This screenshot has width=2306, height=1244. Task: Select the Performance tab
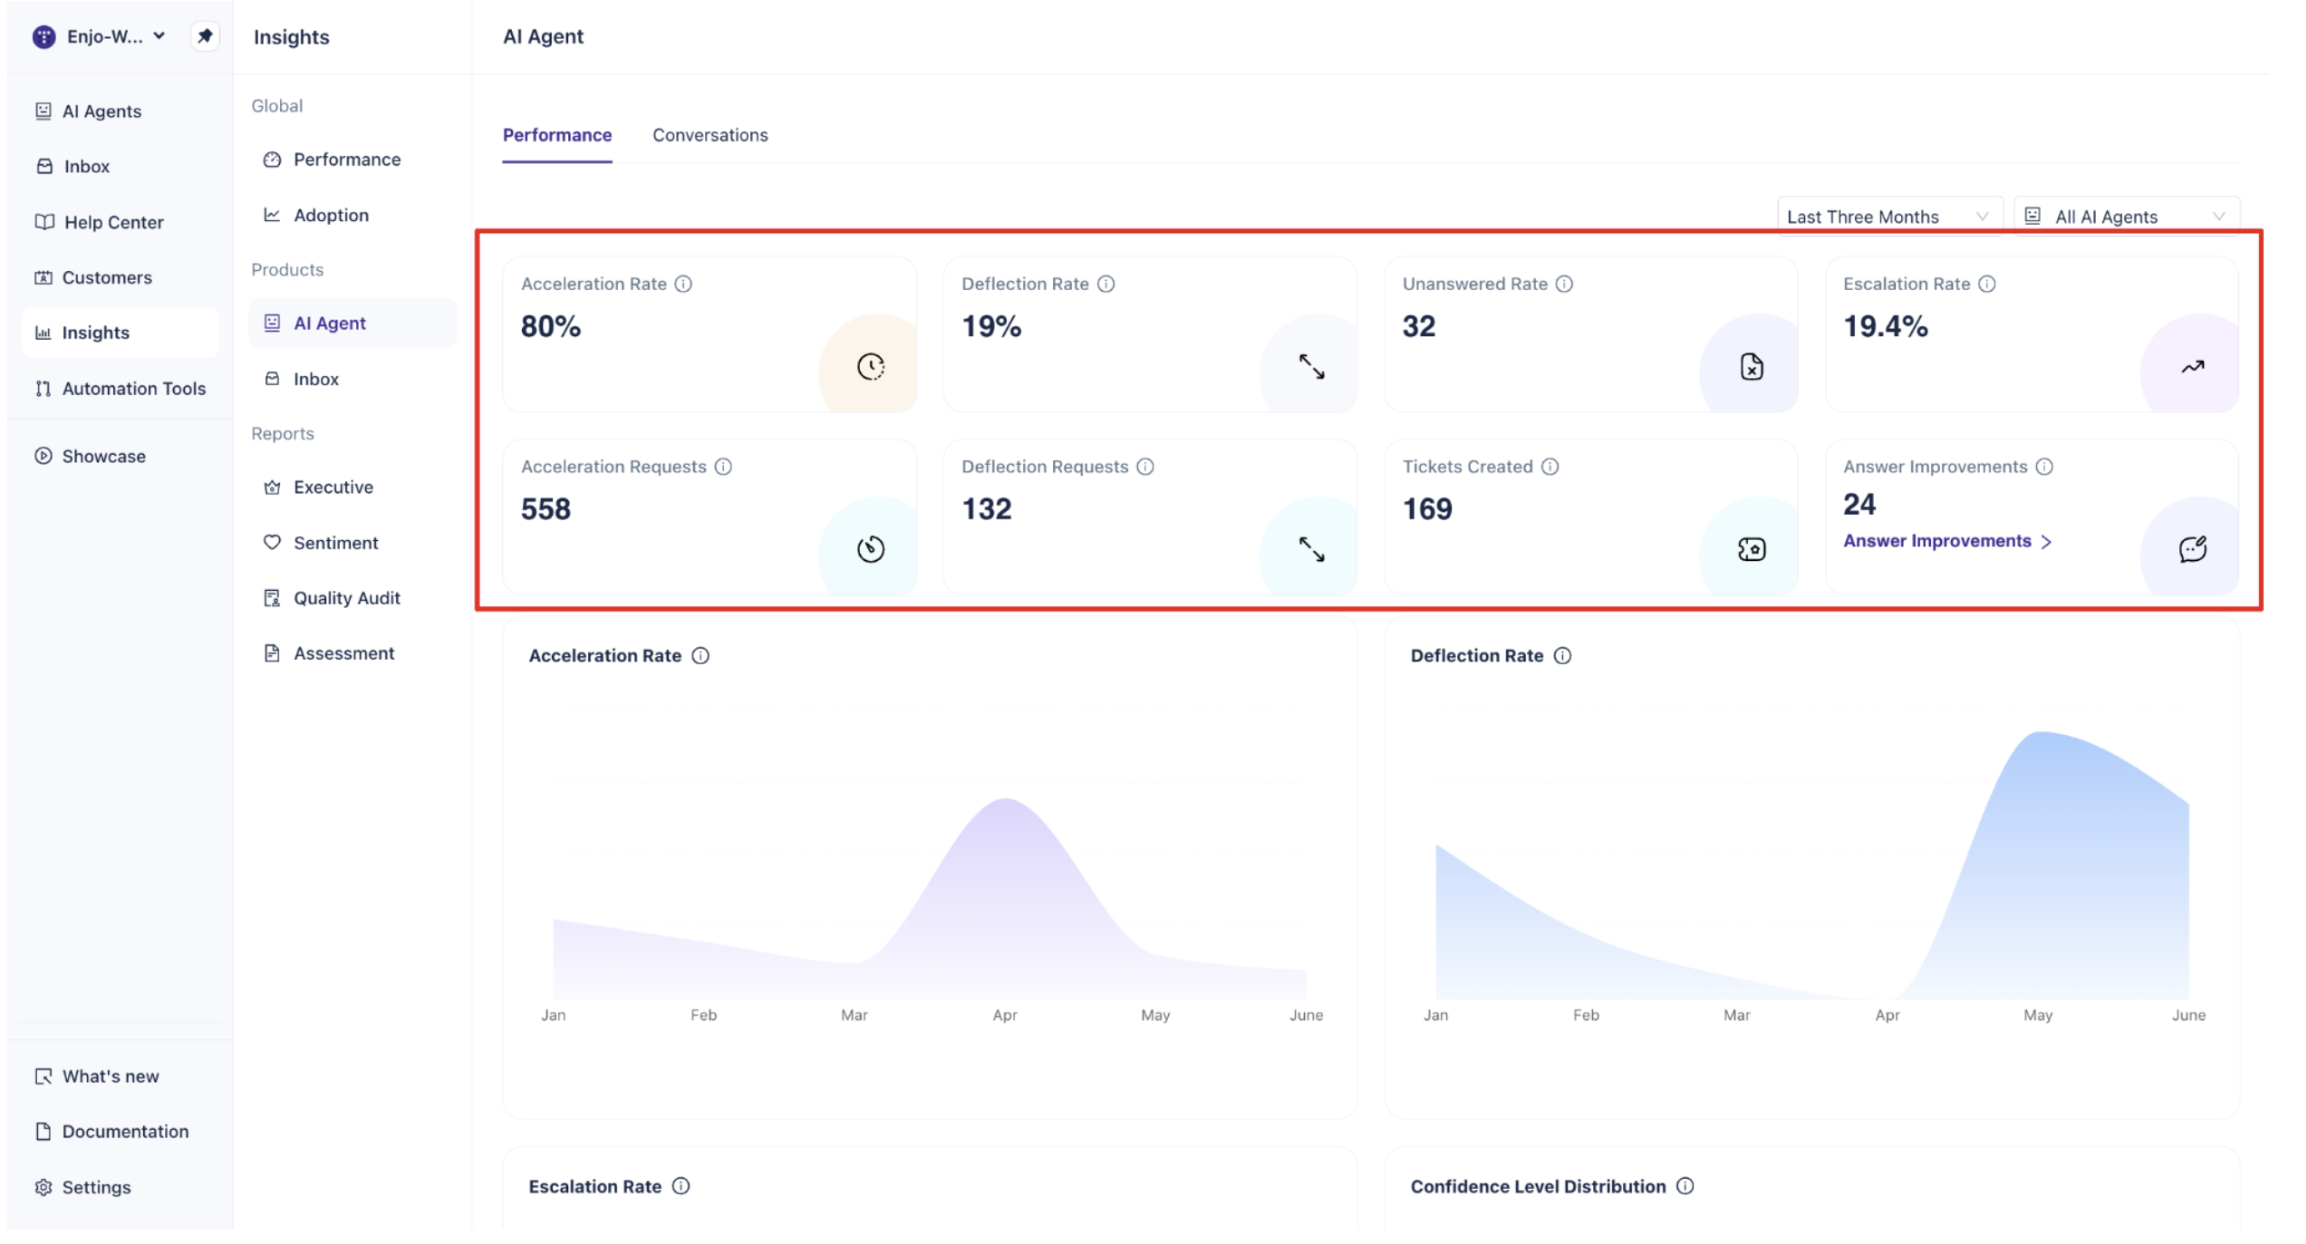[557, 135]
